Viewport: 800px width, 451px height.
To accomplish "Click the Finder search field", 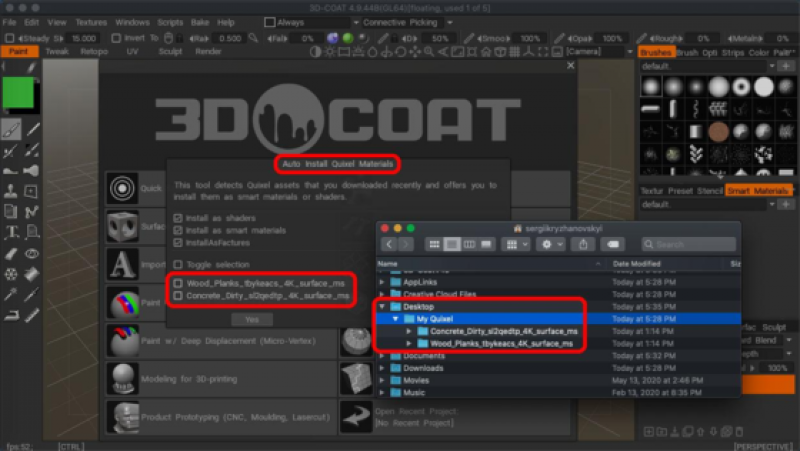I will click(x=689, y=244).
